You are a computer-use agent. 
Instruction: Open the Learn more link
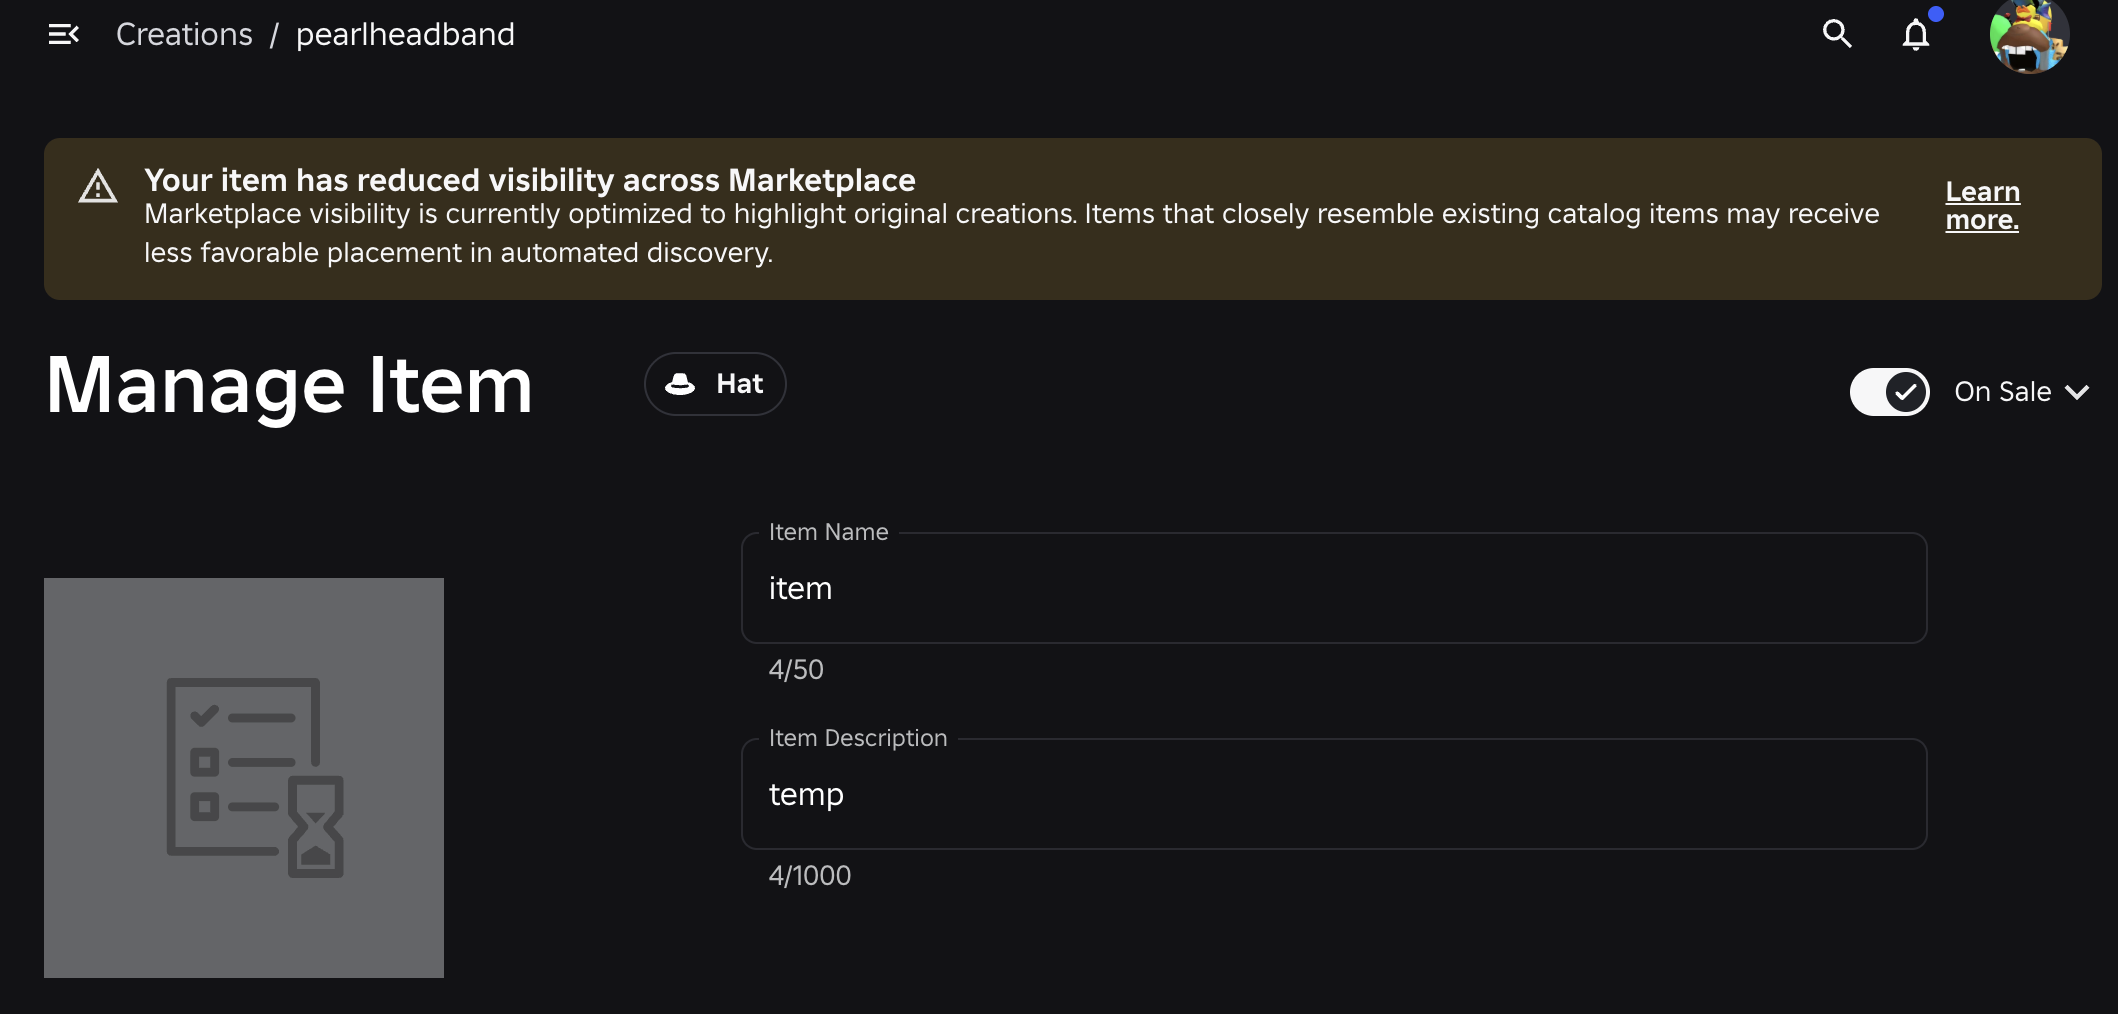click(1982, 205)
